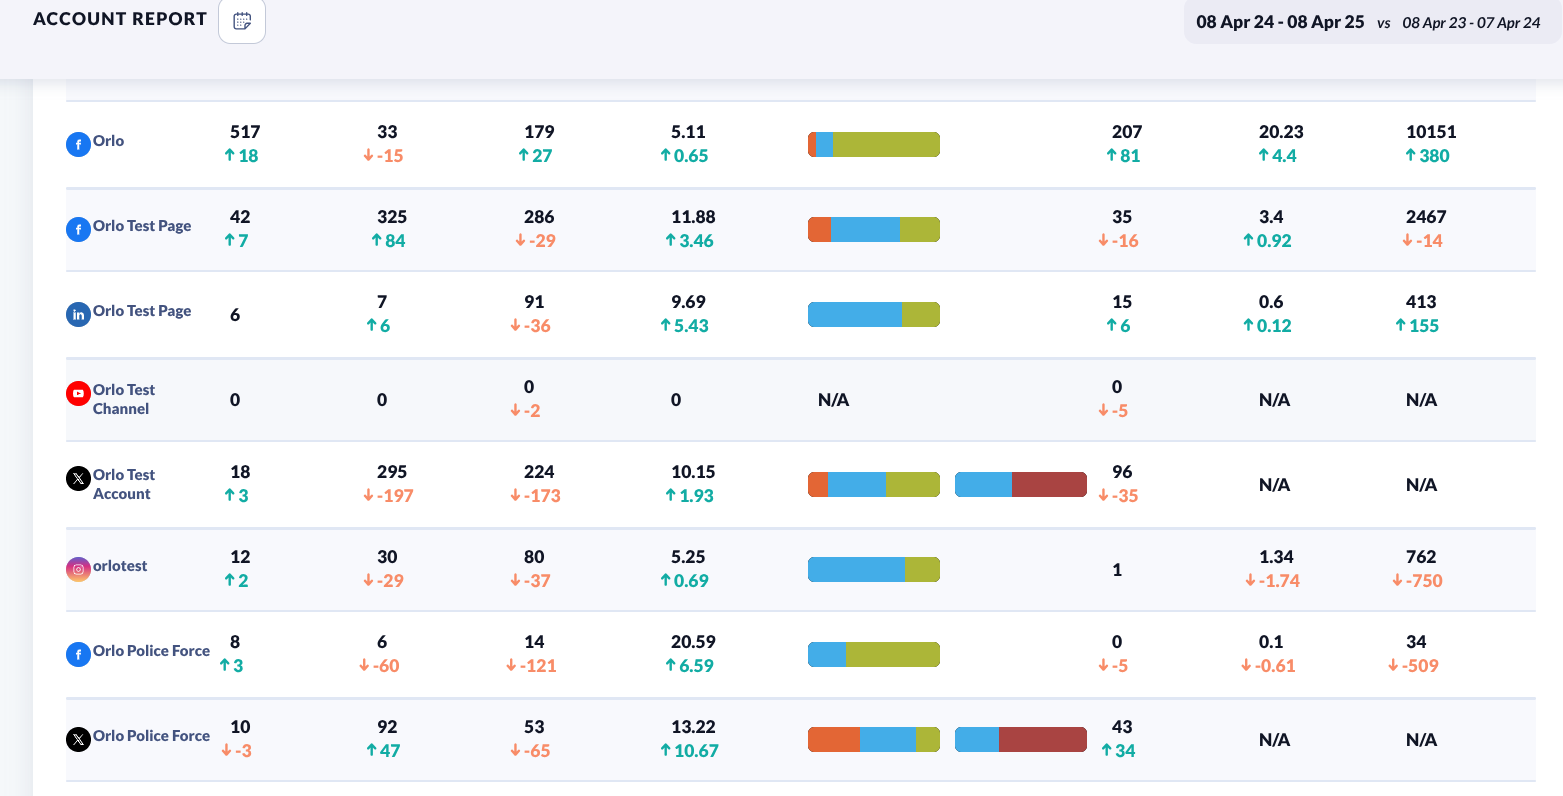Click the Account Report heading
This screenshot has height=796, width=1563.
pos(120,19)
